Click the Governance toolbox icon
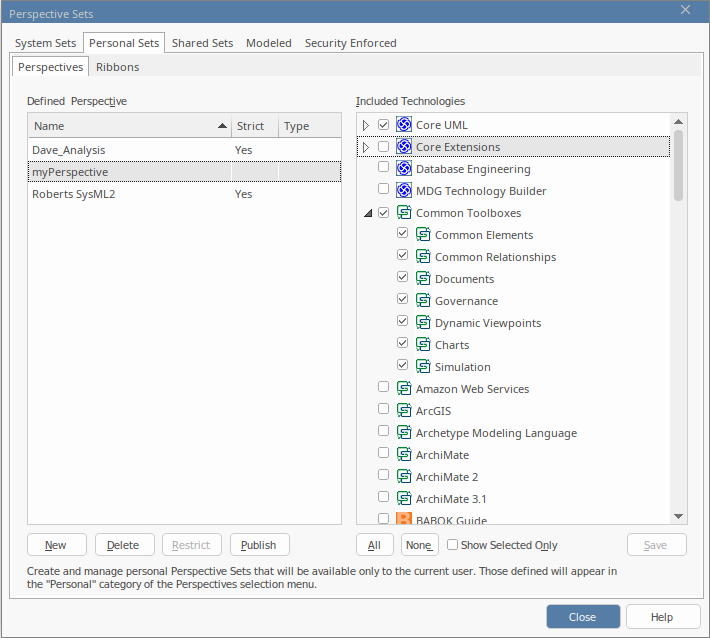Image resolution: width=710 pixels, height=638 pixels. (423, 301)
